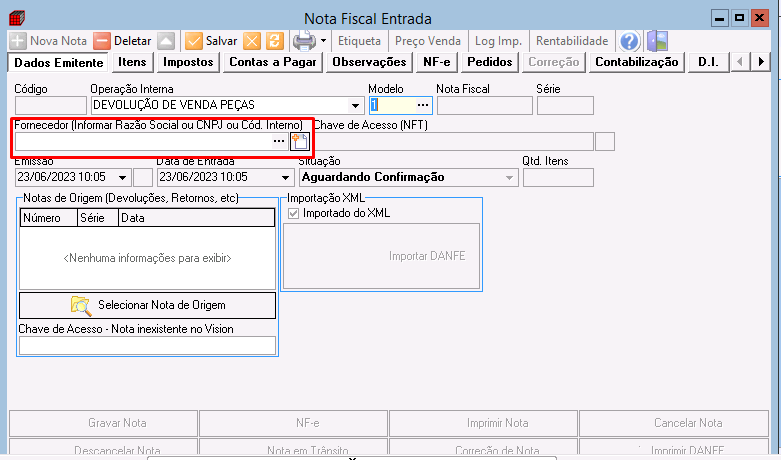Click Log Imp. toolbar button
The image size is (781, 460).
(498, 41)
